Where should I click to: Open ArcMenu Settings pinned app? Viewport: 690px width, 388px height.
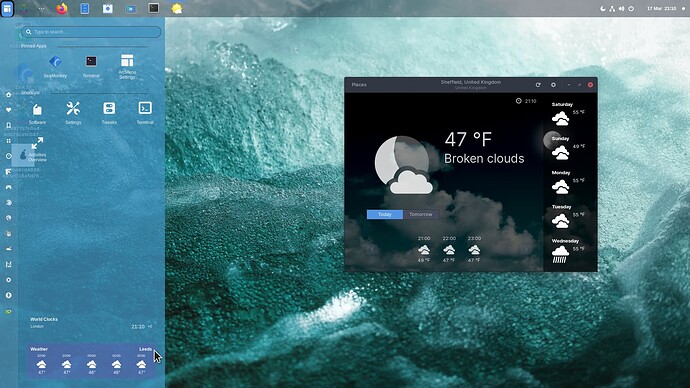[127, 66]
